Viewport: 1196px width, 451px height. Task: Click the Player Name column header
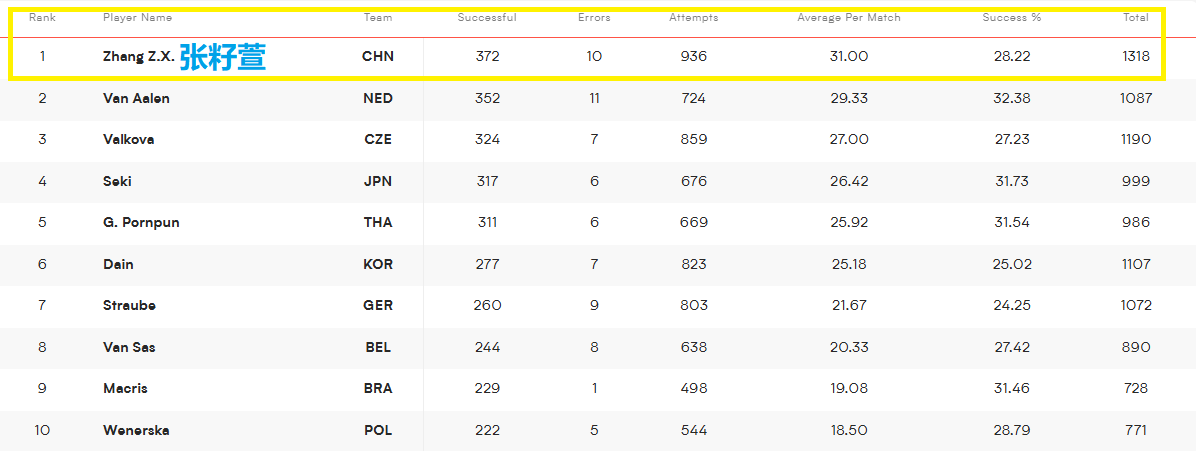[137, 18]
